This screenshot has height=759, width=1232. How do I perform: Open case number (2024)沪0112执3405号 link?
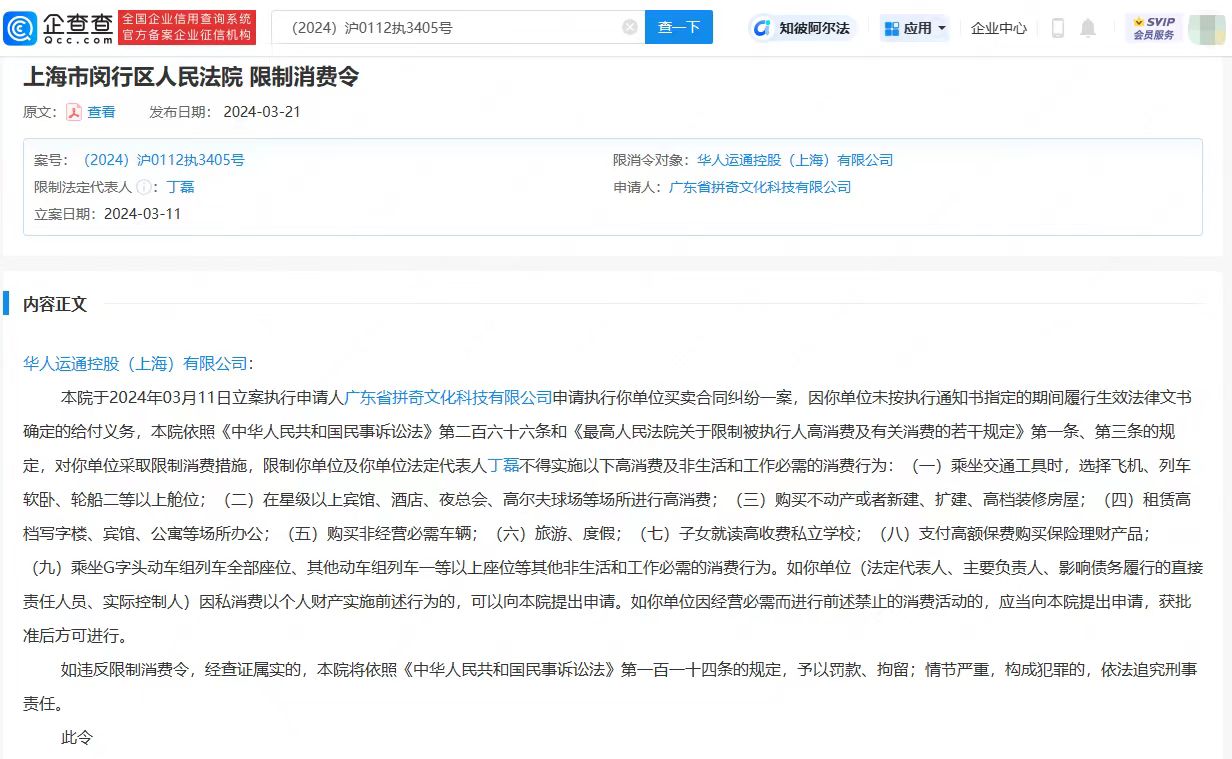pos(161,160)
